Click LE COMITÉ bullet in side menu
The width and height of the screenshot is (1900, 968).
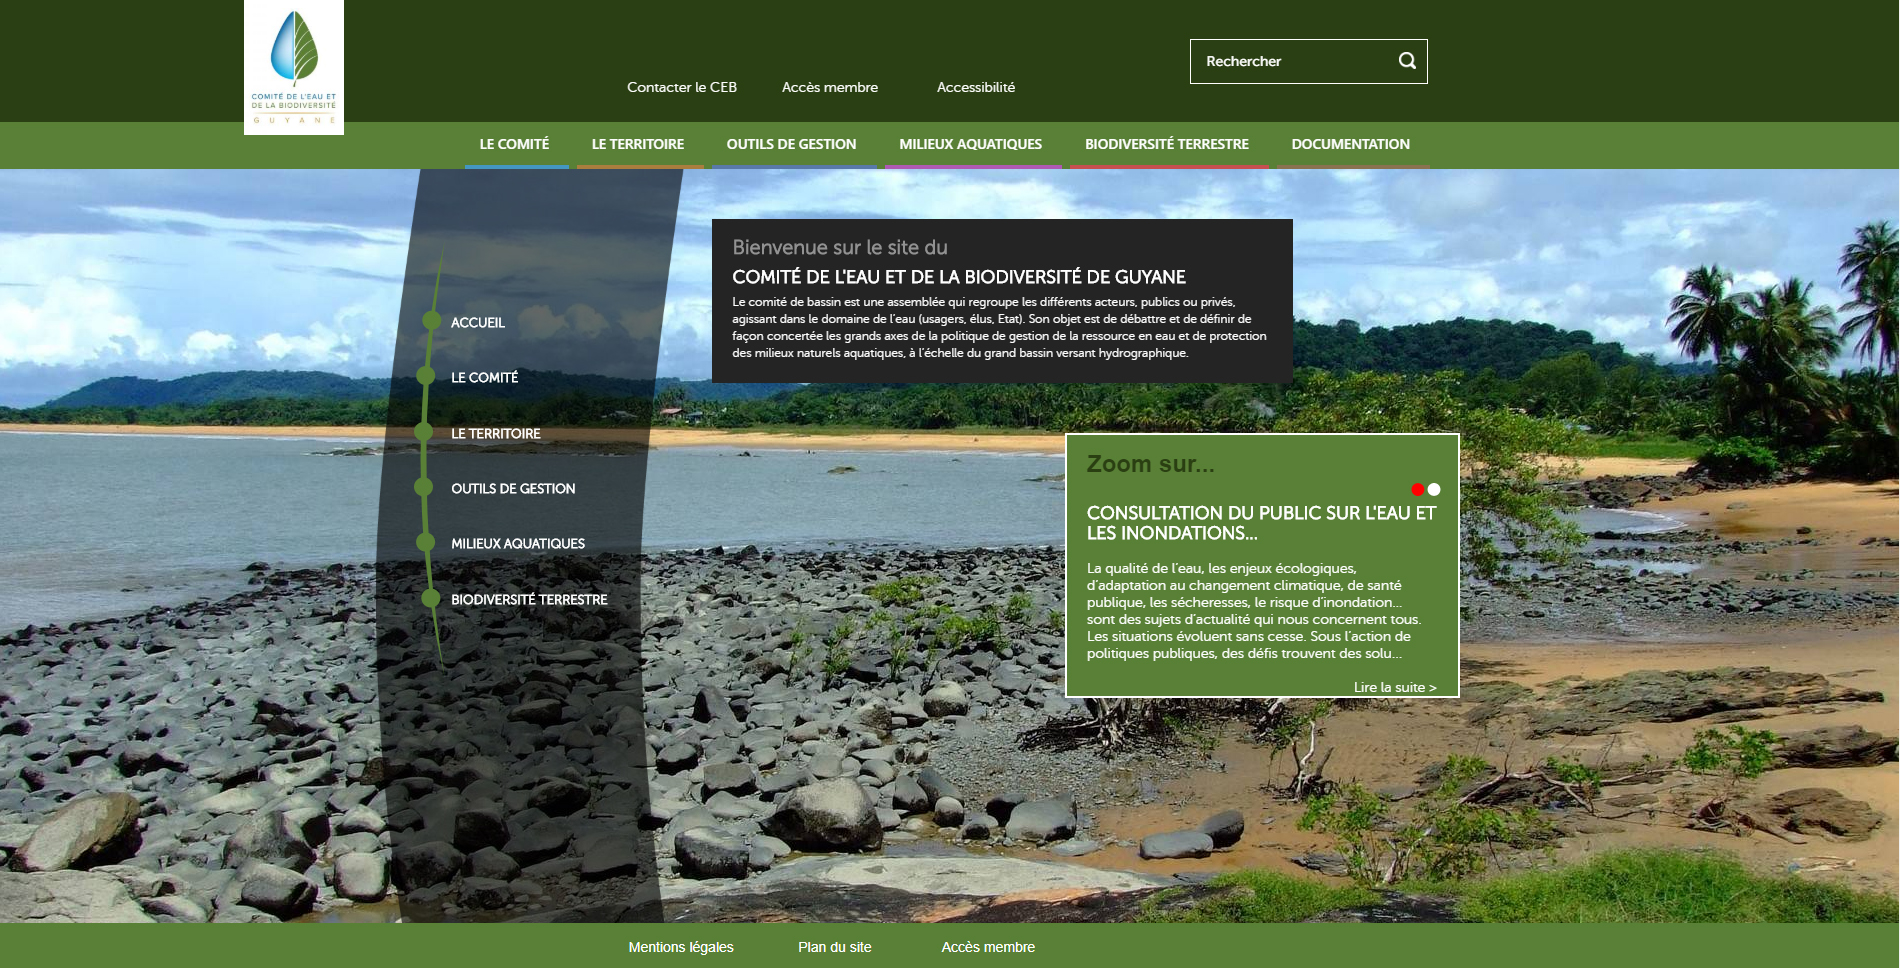pos(427,377)
